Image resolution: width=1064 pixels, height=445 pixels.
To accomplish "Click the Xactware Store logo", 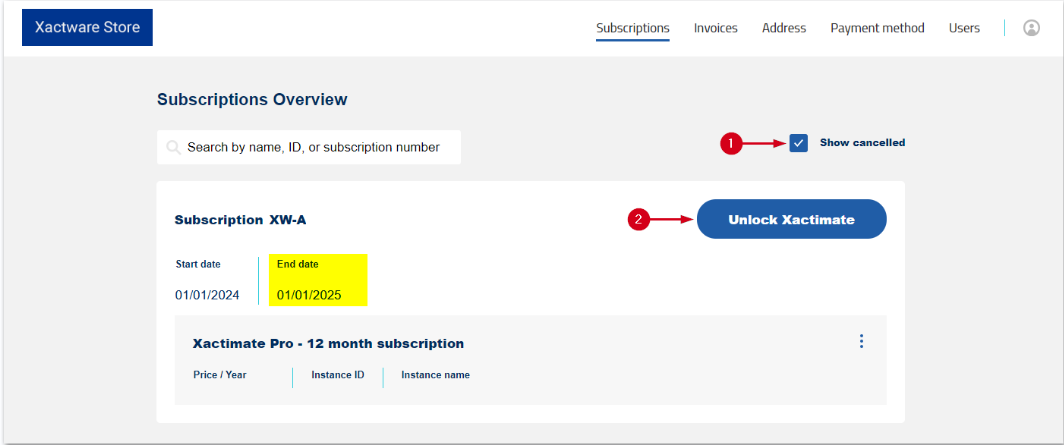I will click(88, 28).
